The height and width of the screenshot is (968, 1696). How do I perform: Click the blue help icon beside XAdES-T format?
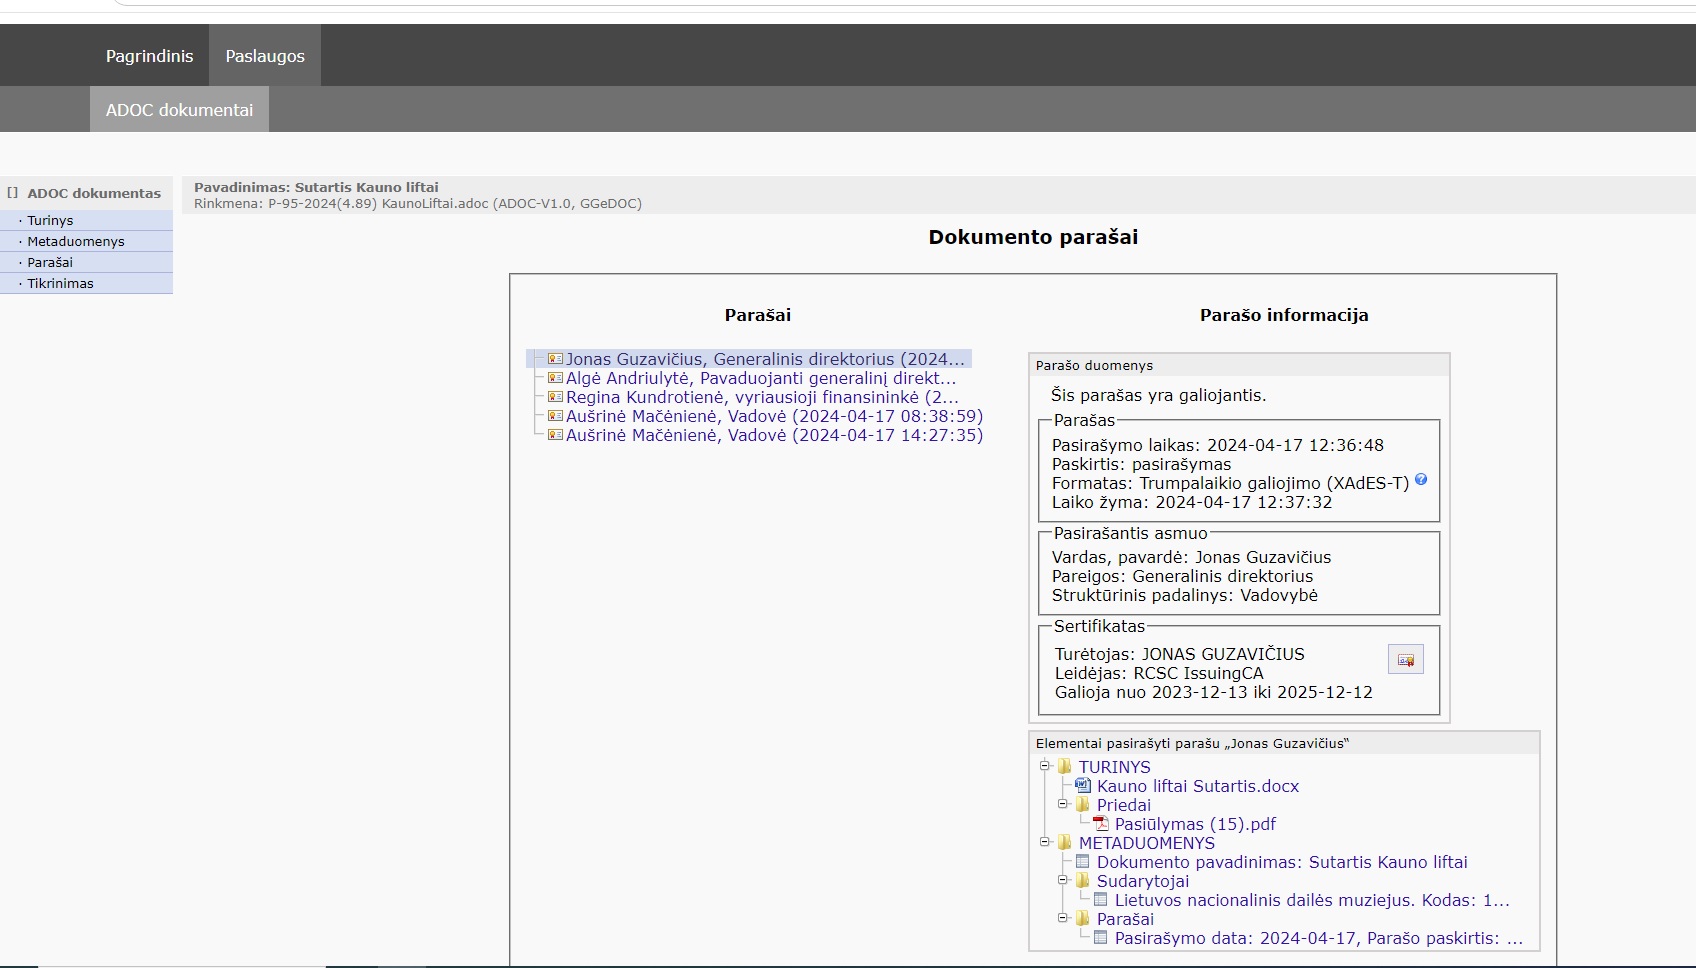[1421, 480]
